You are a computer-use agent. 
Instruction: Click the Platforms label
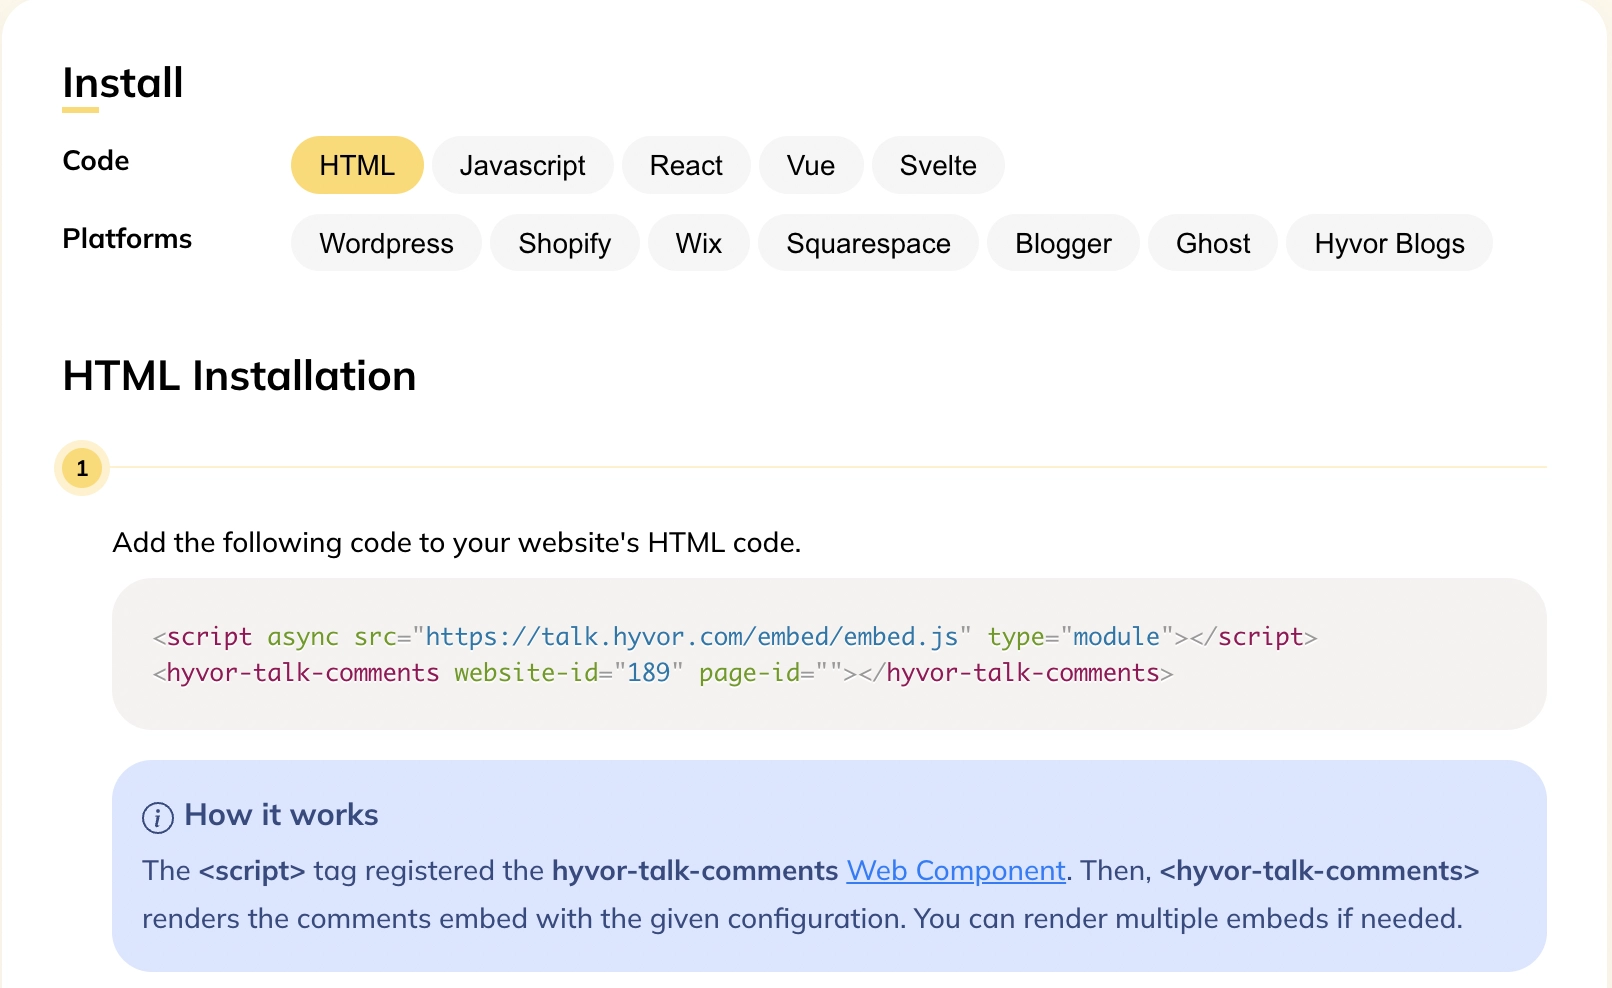pos(127,239)
